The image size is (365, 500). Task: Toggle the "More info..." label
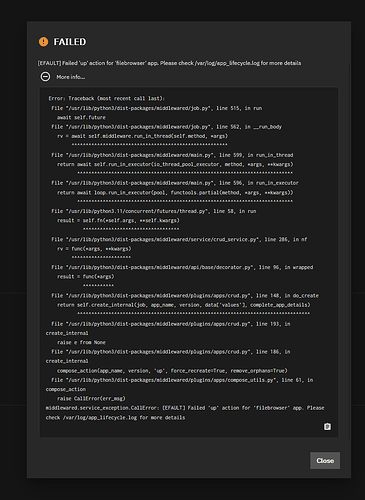tap(70, 77)
